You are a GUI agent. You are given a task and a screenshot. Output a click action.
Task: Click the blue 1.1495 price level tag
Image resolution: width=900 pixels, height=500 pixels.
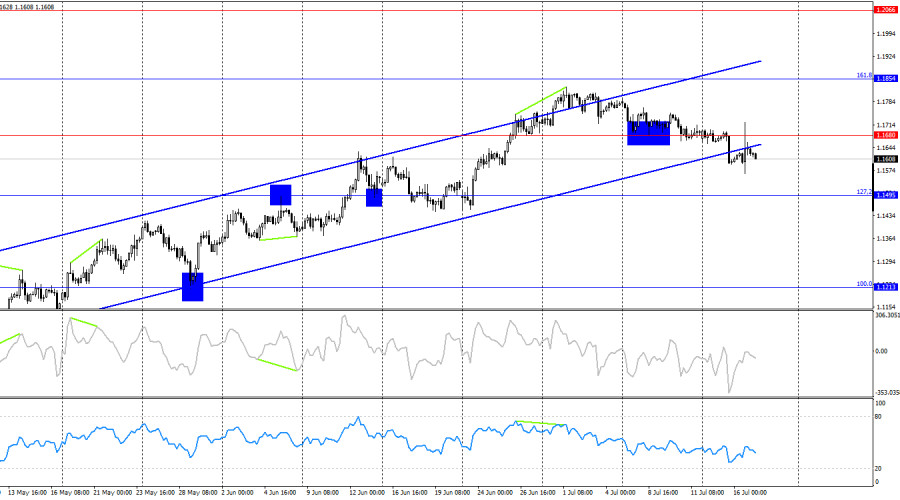click(885, 195)
